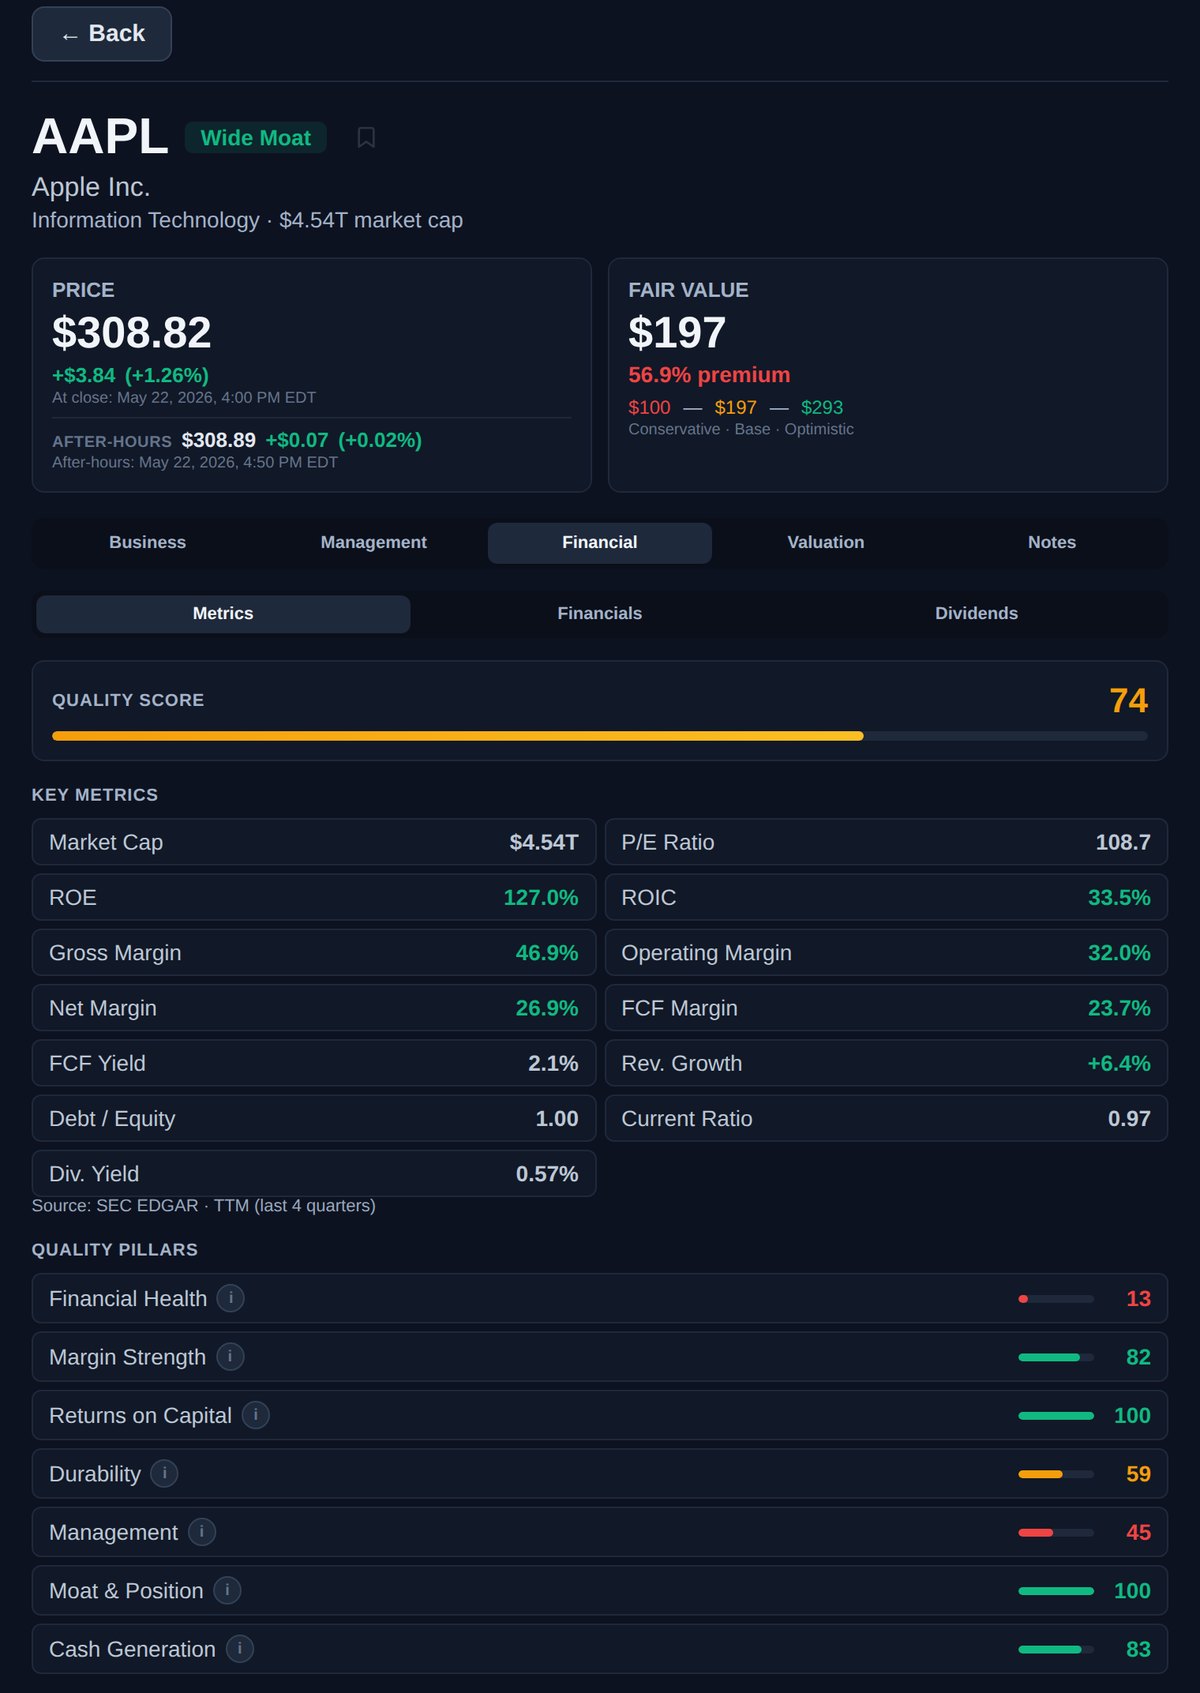Open the Returns on Capital info icon
Viewport: 1200px width, 1693px height.
(256, 1415)
